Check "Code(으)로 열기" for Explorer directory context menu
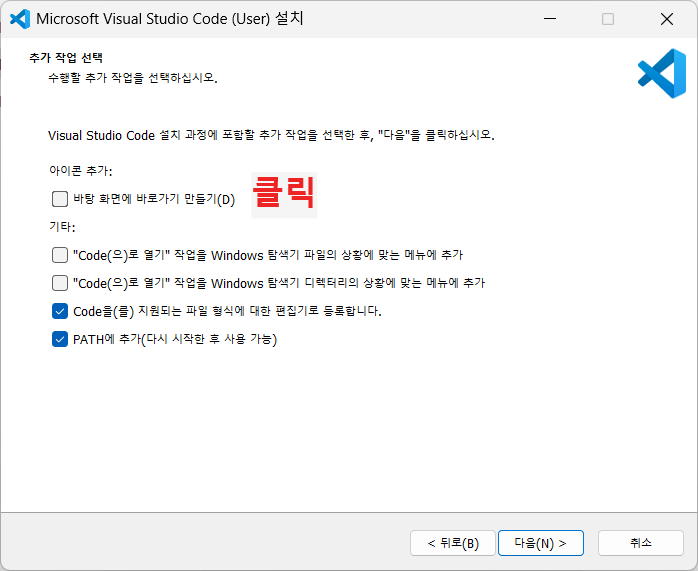The width and height of the screenshot is (698, 571). tap(60, 283)
